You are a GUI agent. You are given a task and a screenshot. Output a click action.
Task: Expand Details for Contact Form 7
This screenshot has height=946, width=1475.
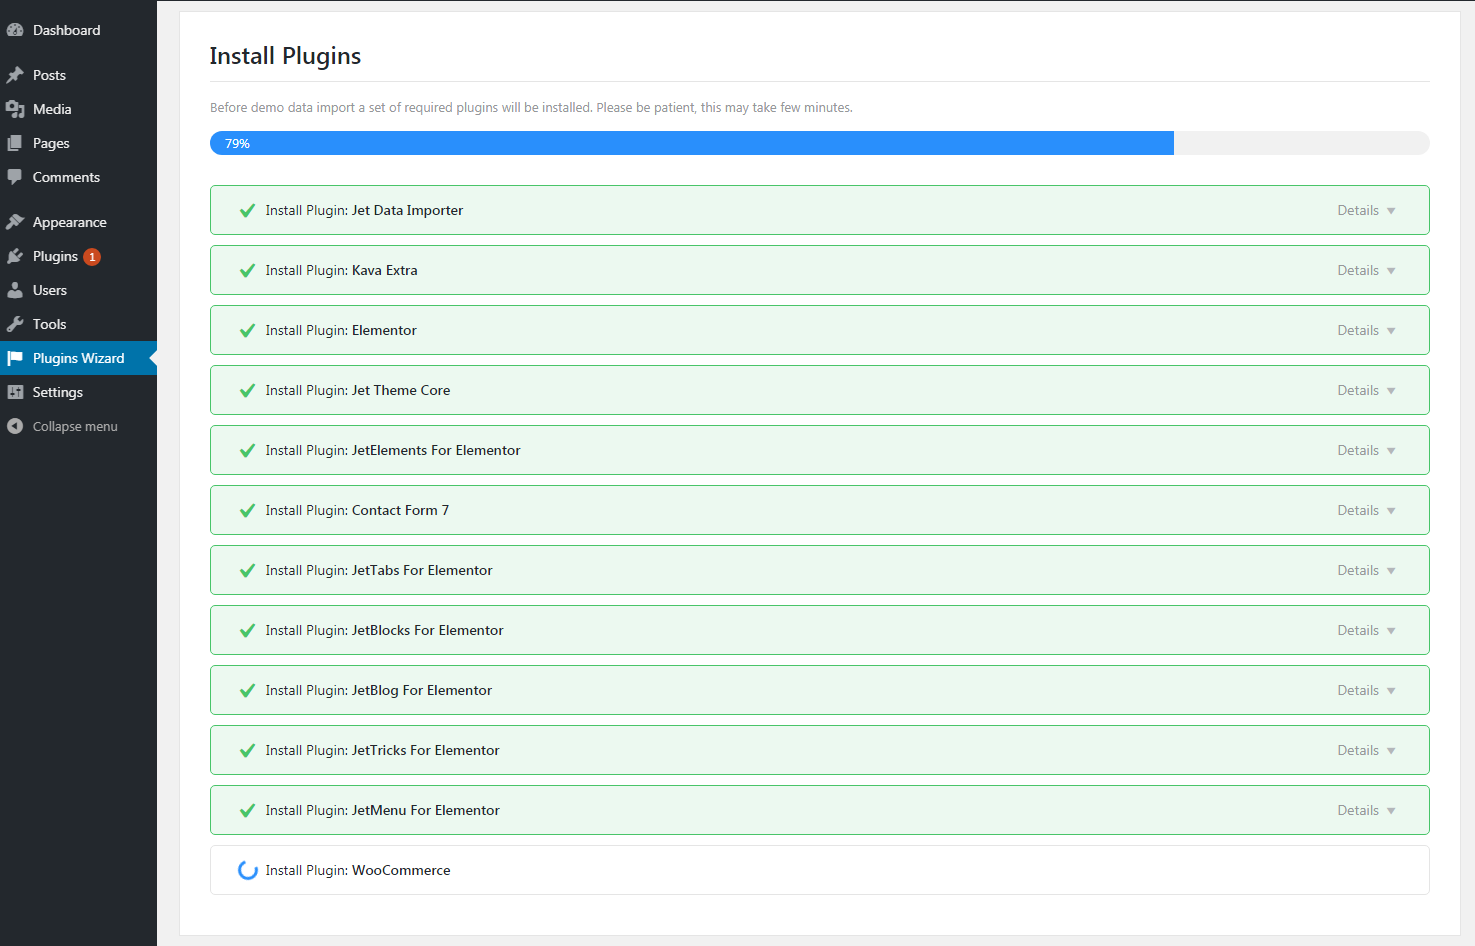[x=1366, y=511]
